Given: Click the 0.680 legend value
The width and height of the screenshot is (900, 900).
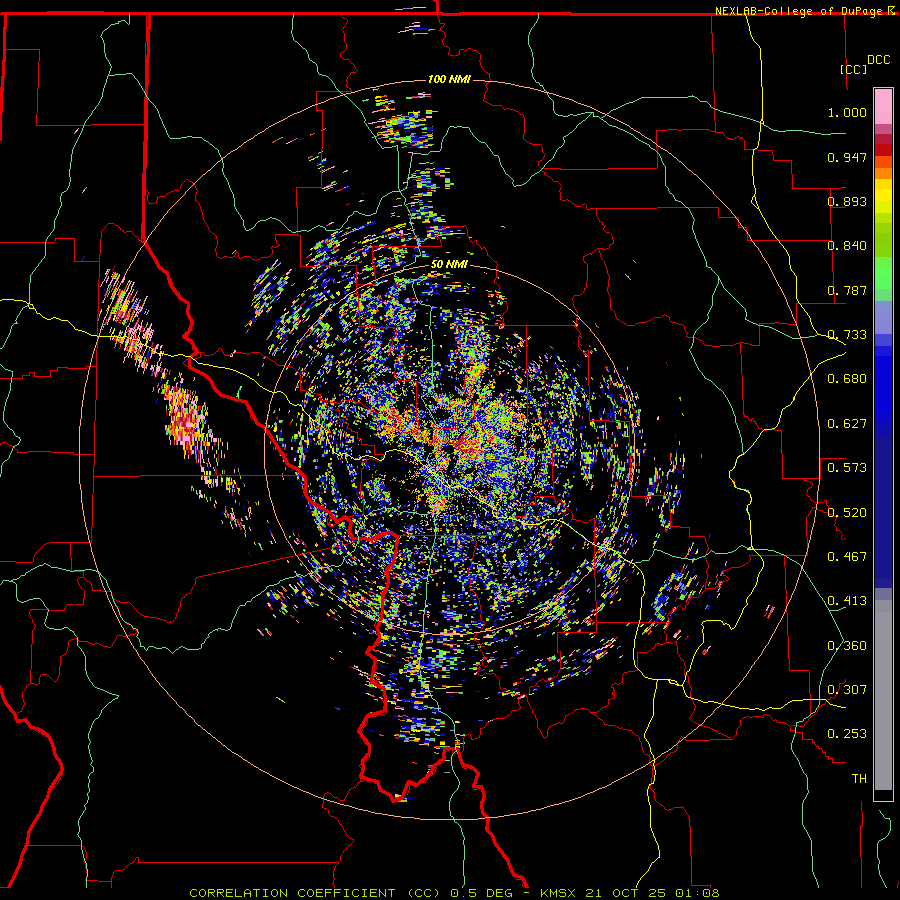Looking at the screenshot, I should pyautogui.click(x=847, y=379).
